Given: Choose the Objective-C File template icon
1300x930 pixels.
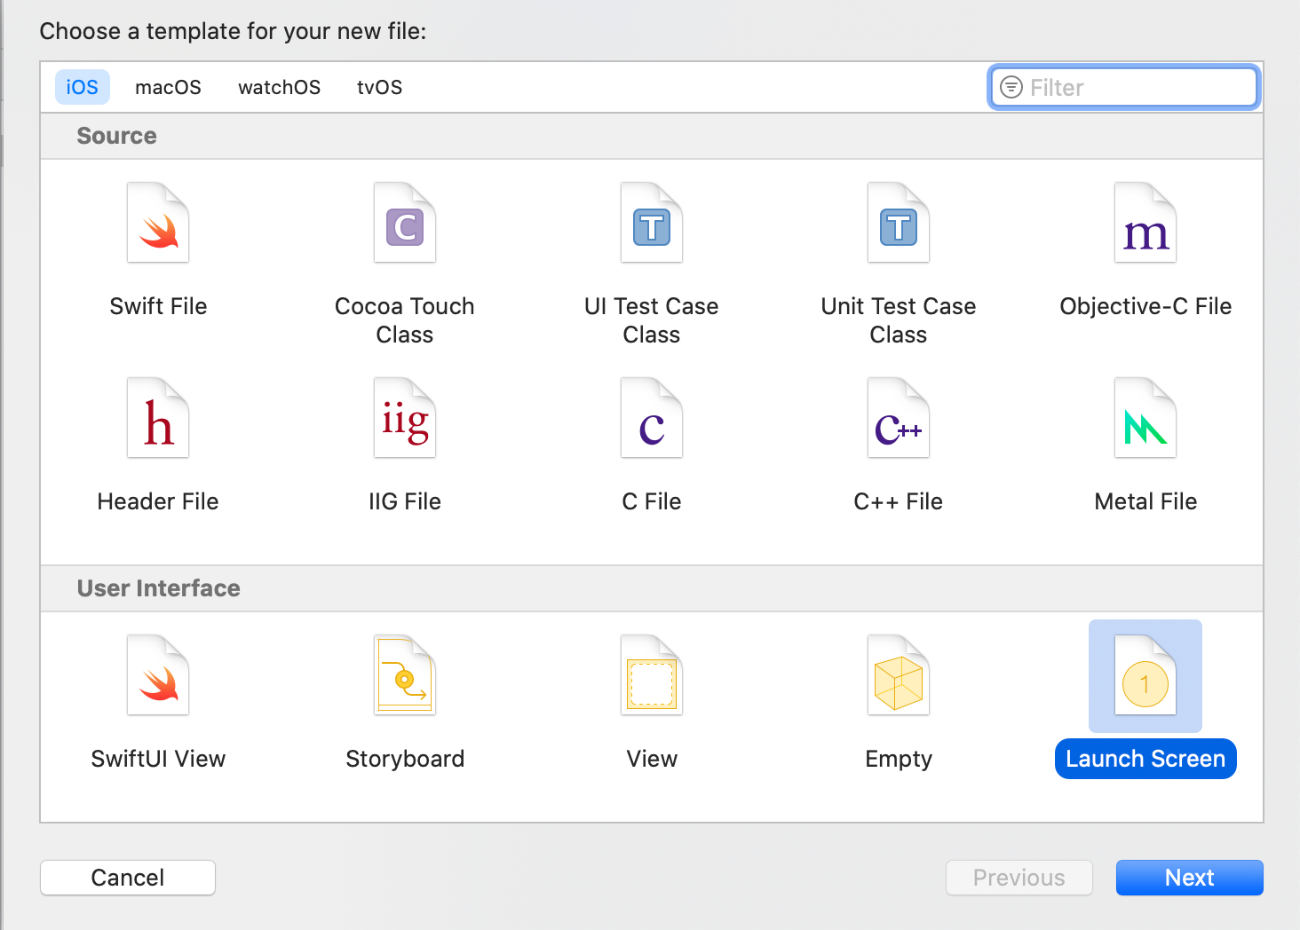Looking at the screenshot, I should [x=1145, y=224].
